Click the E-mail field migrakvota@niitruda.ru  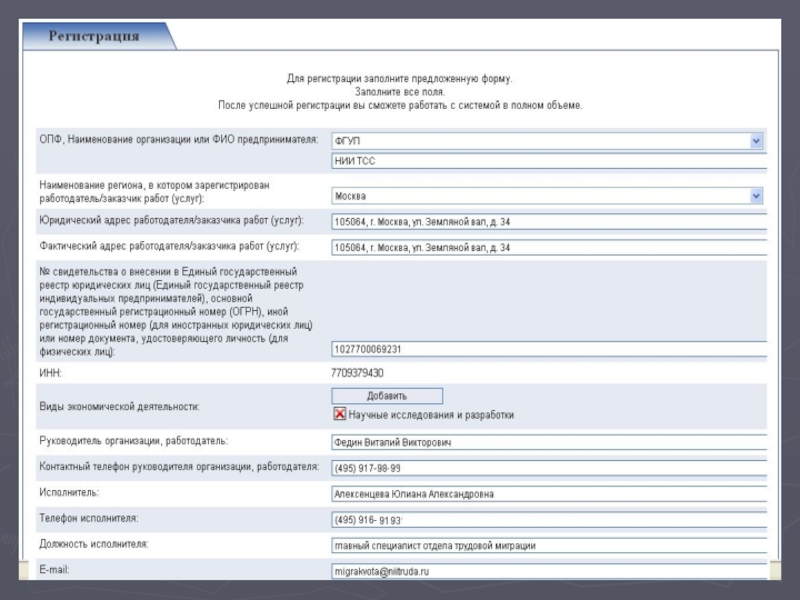549,571
